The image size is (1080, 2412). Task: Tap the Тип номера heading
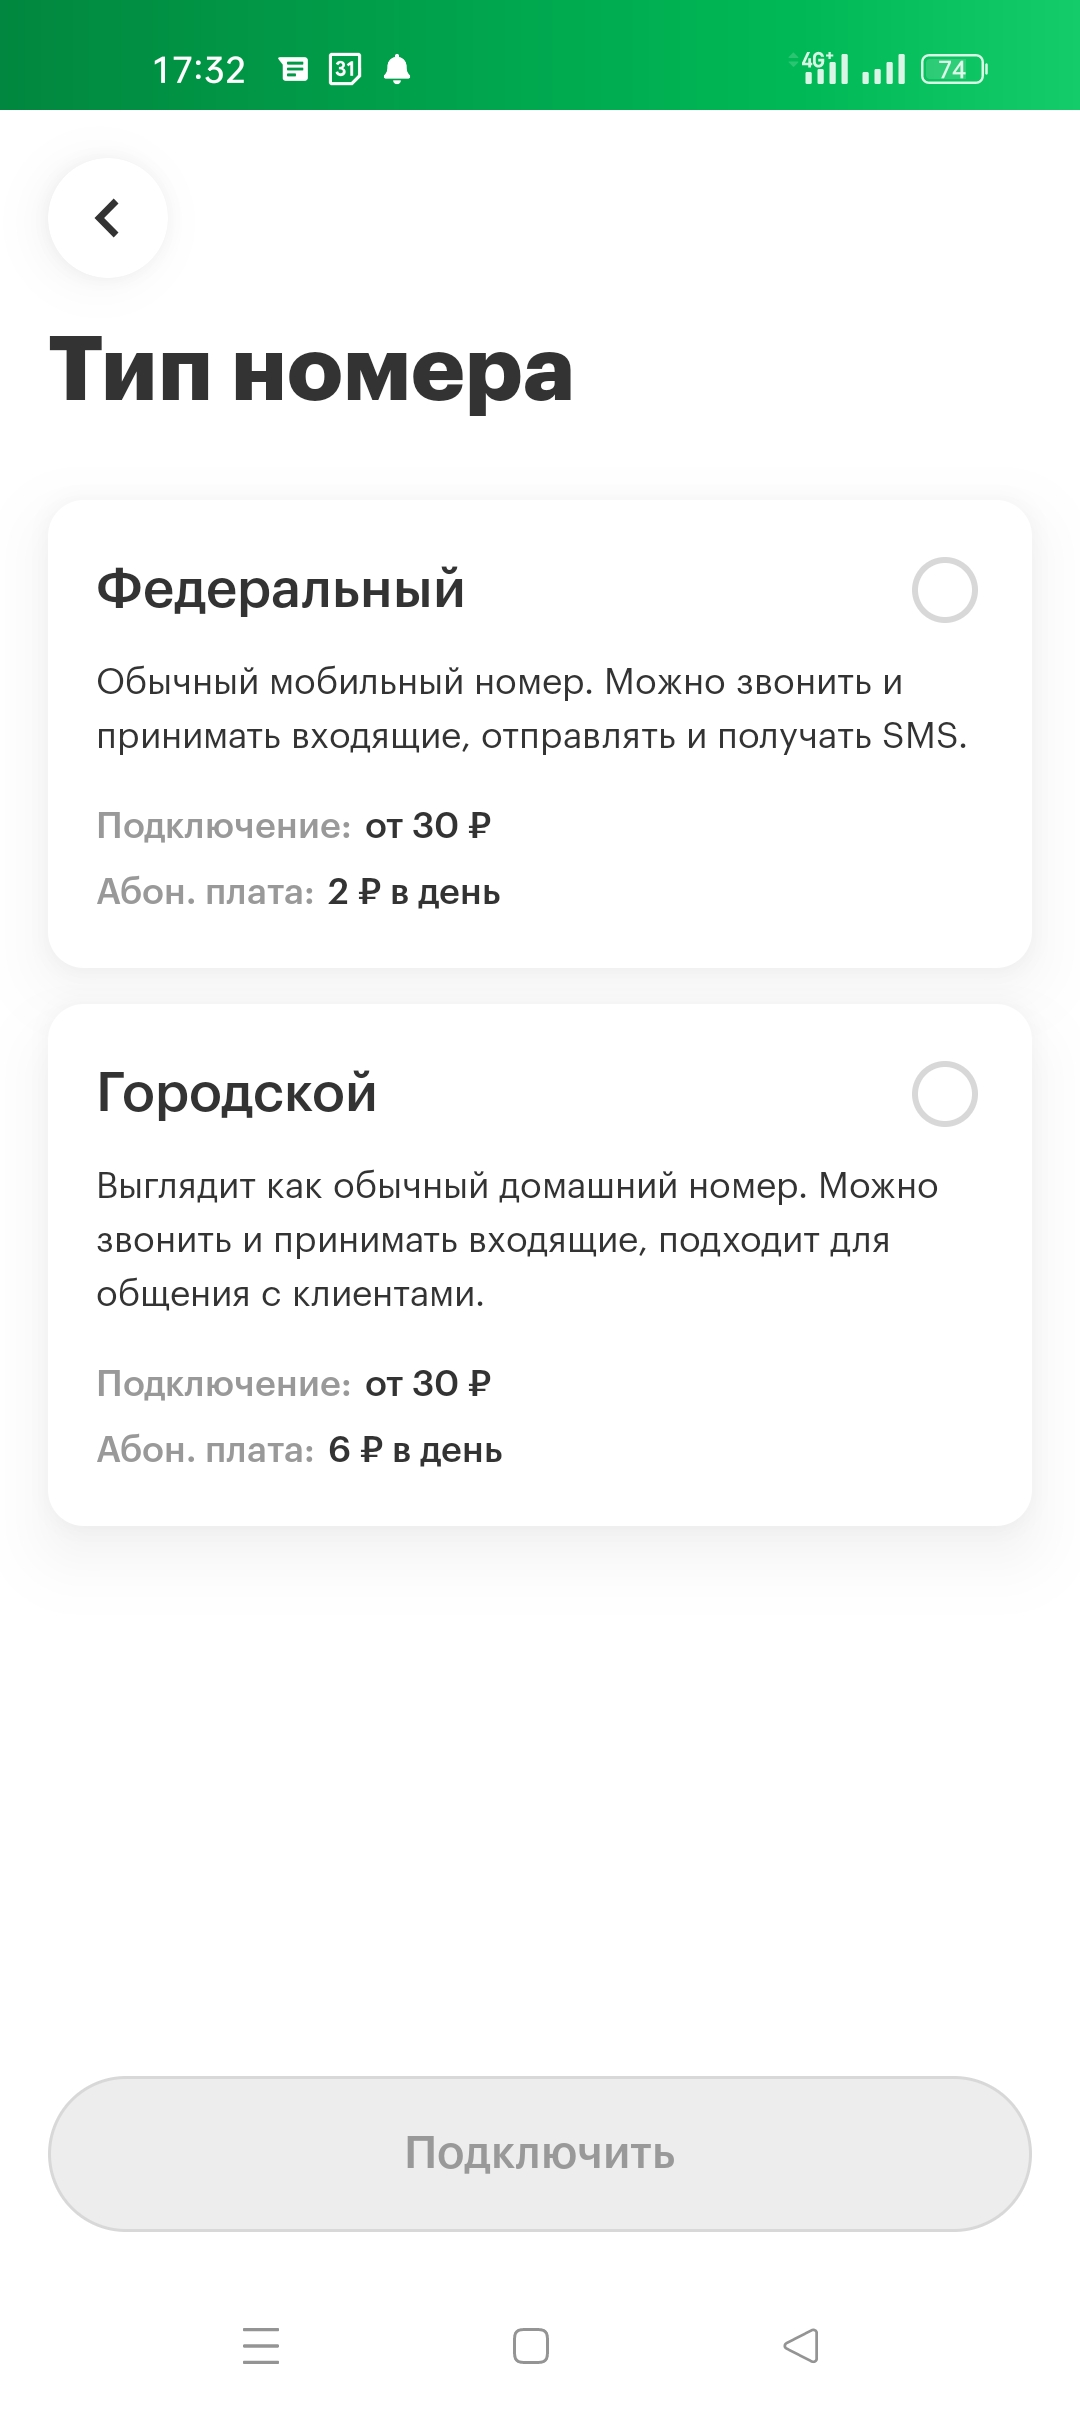[311, 372]
